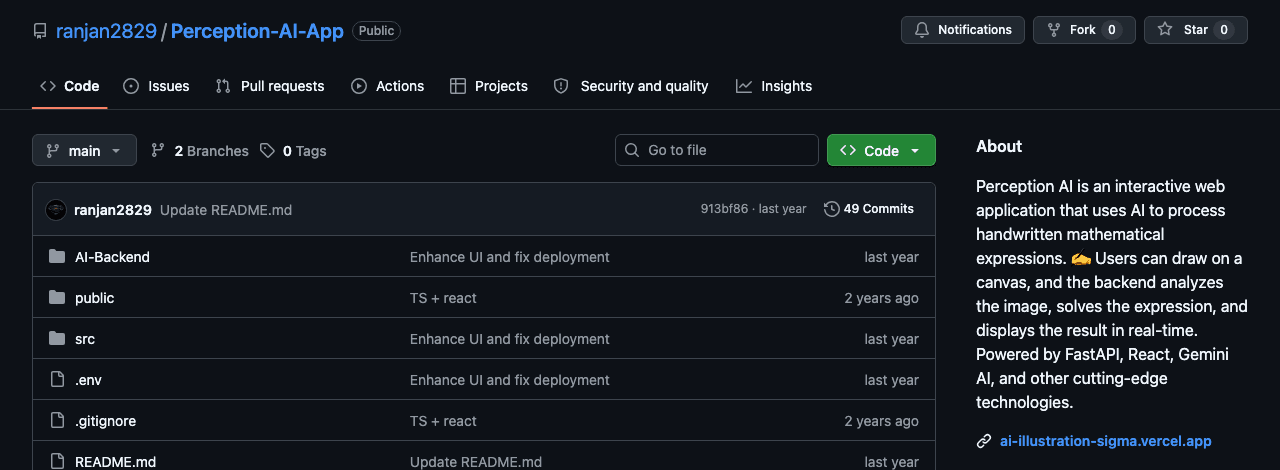View the 2 Branches link

pyautogui.click(x=200, y=151)
